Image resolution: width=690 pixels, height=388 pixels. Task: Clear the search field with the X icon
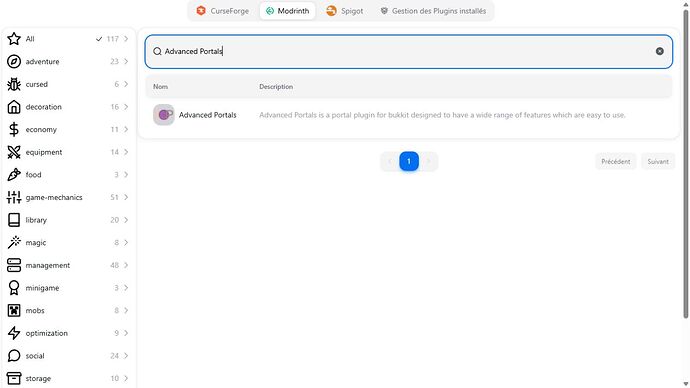(x=660, y=51)
